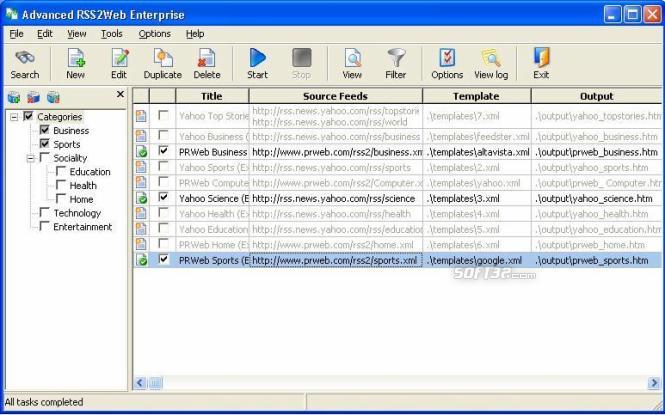
Task: Click the Exit door icon
Action: 541,58
